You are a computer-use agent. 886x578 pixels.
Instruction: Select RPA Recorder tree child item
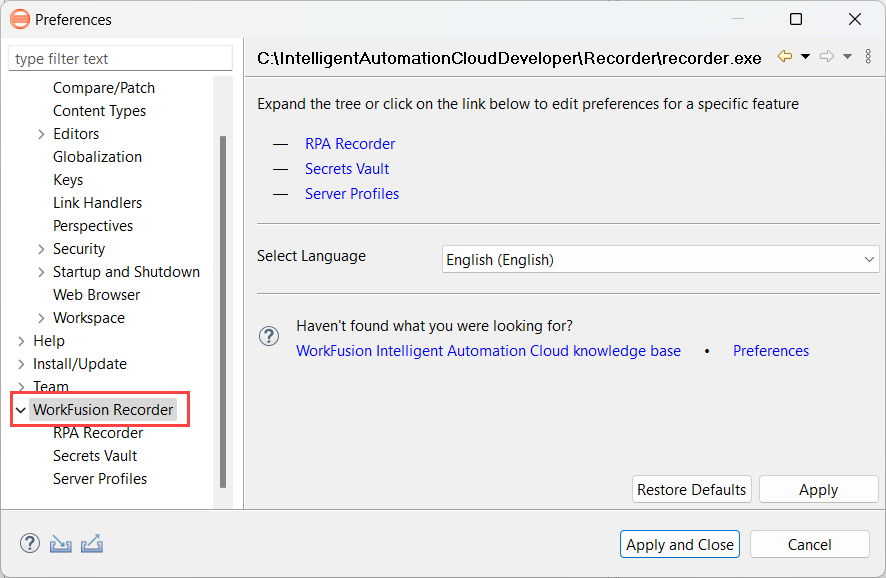pyautogui.click(x=98, y=433)
